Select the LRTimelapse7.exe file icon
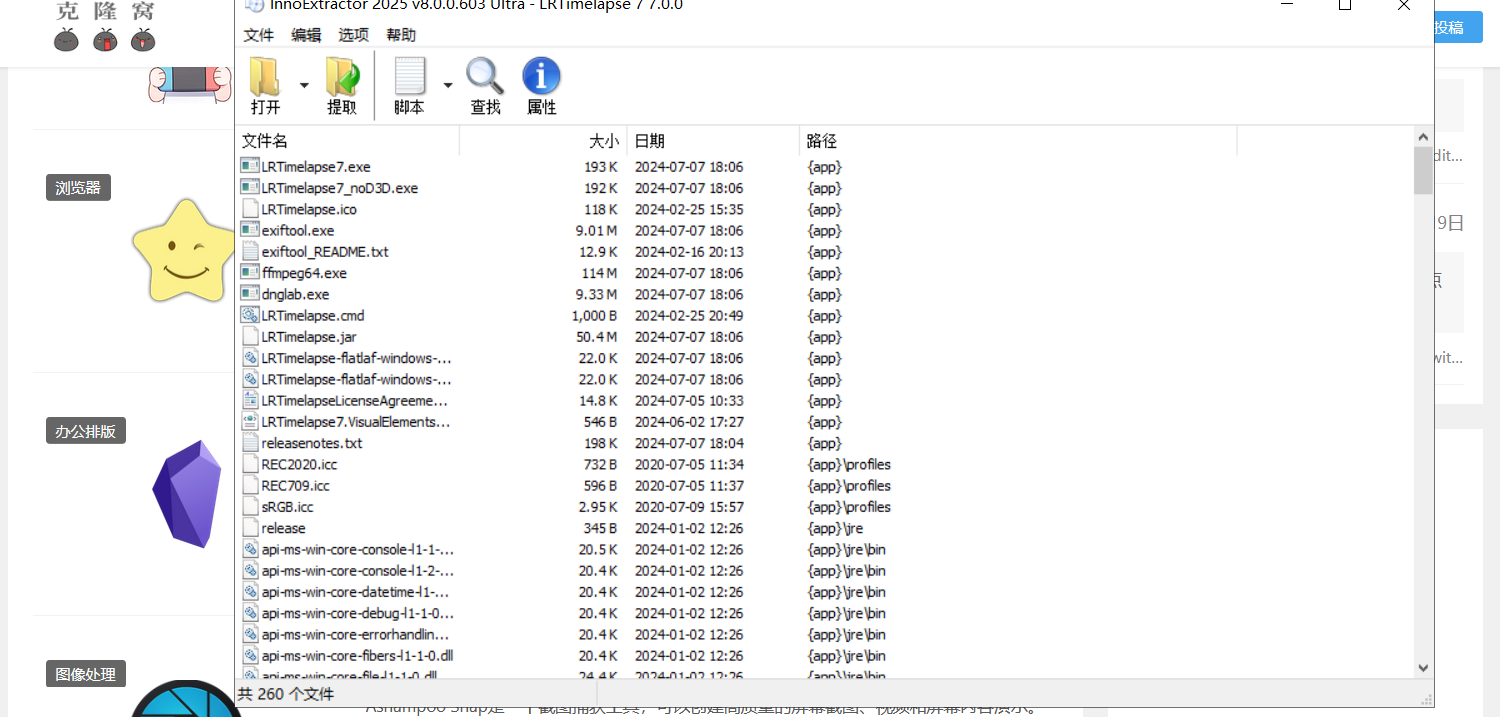The width and height of the screenshot is (1500, 717). click(x=250, y=166)
